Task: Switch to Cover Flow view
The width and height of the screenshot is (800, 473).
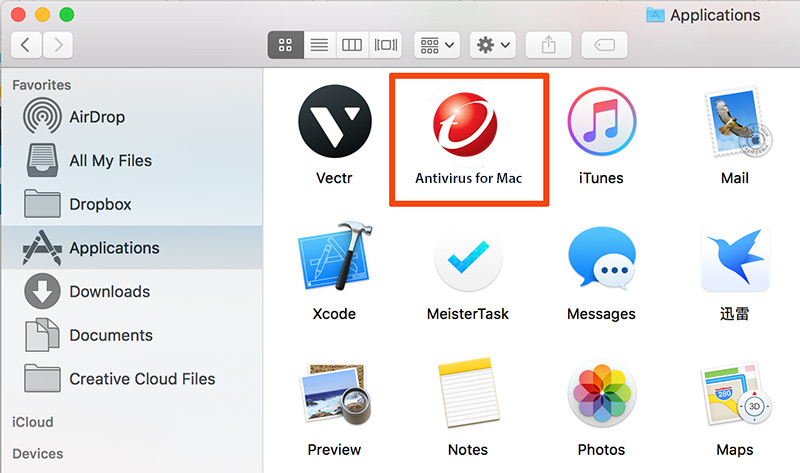Action: pos(386,45)
